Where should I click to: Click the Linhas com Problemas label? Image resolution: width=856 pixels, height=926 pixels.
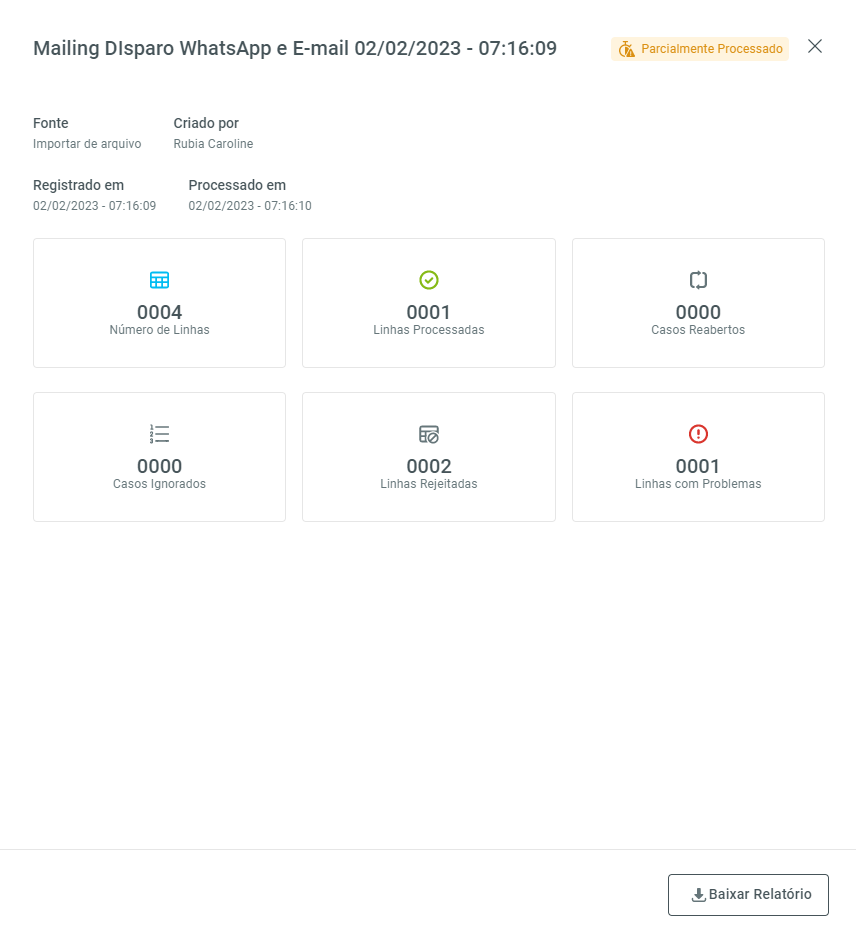(x=698, y=484)
